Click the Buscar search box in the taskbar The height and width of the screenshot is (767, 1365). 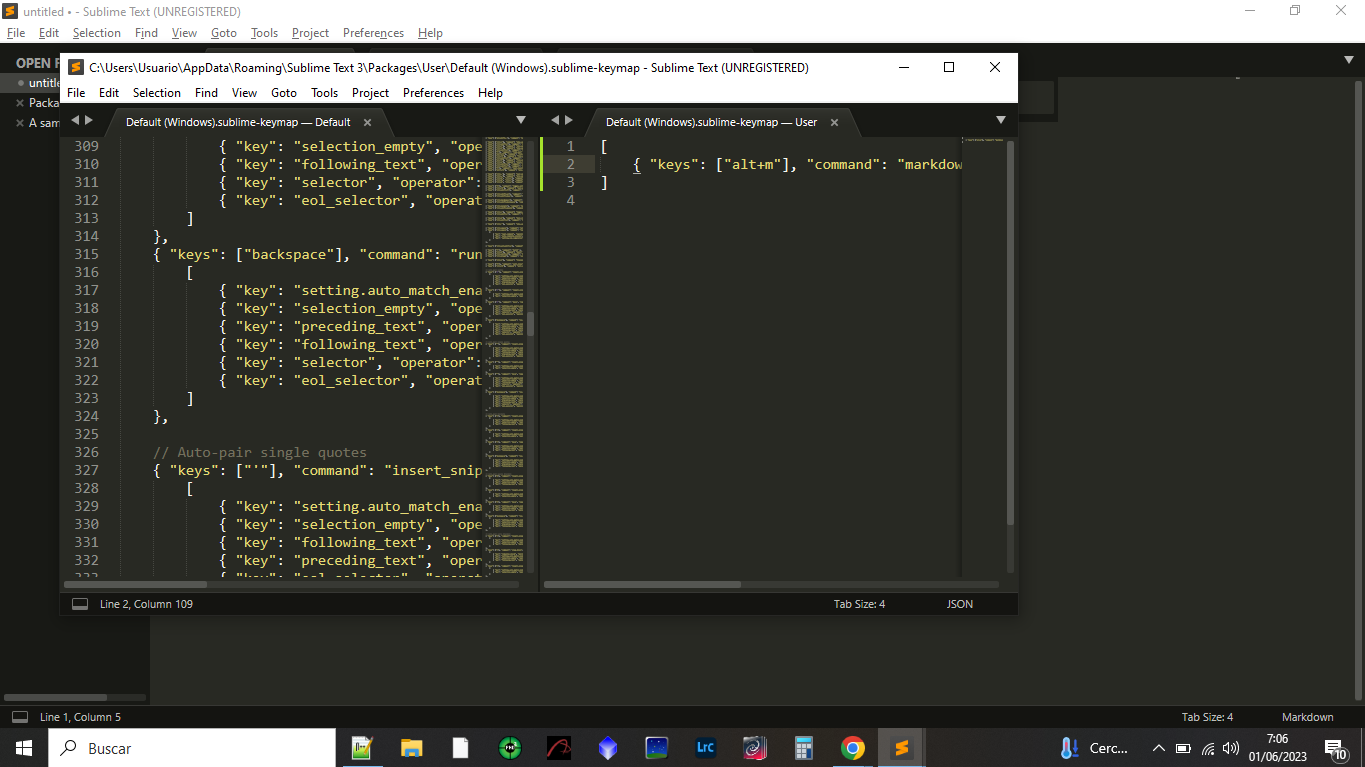pos(191,748)
